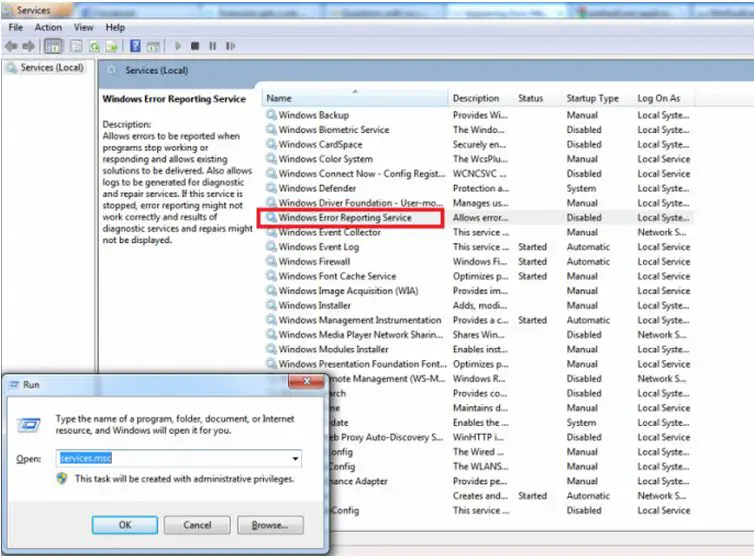
Task: Click 'Shares Win...' description cell
Action: [x=478, y=334]
